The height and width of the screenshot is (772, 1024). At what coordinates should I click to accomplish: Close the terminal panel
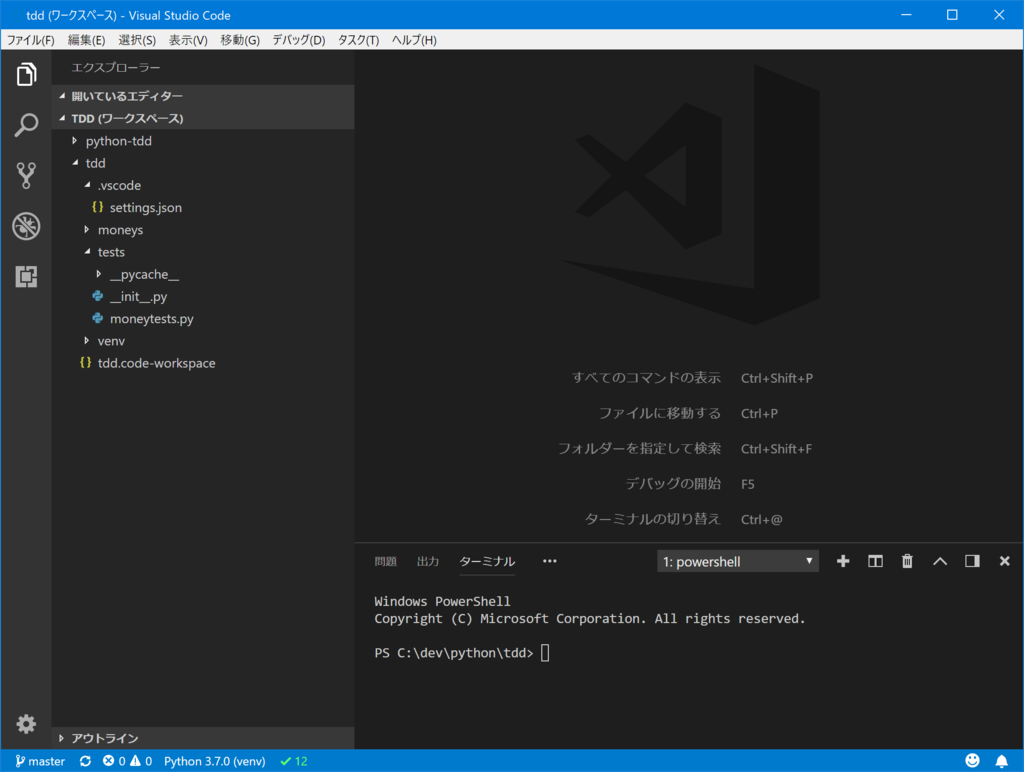1004,561
